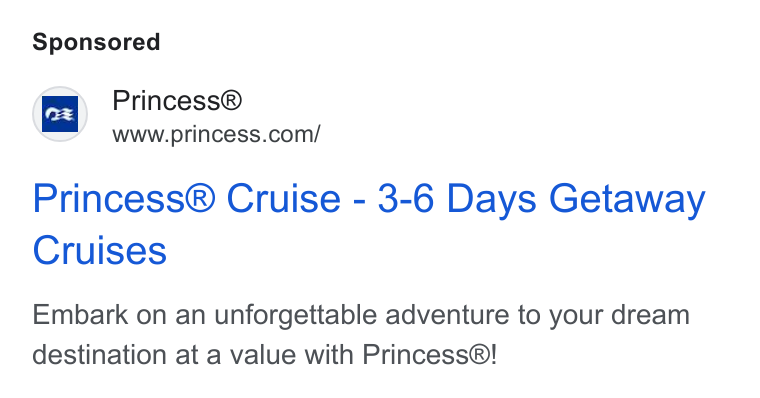Click "3-6 Days" in the blue headline
Screen dimensions: 760x398
click(457, 198)
